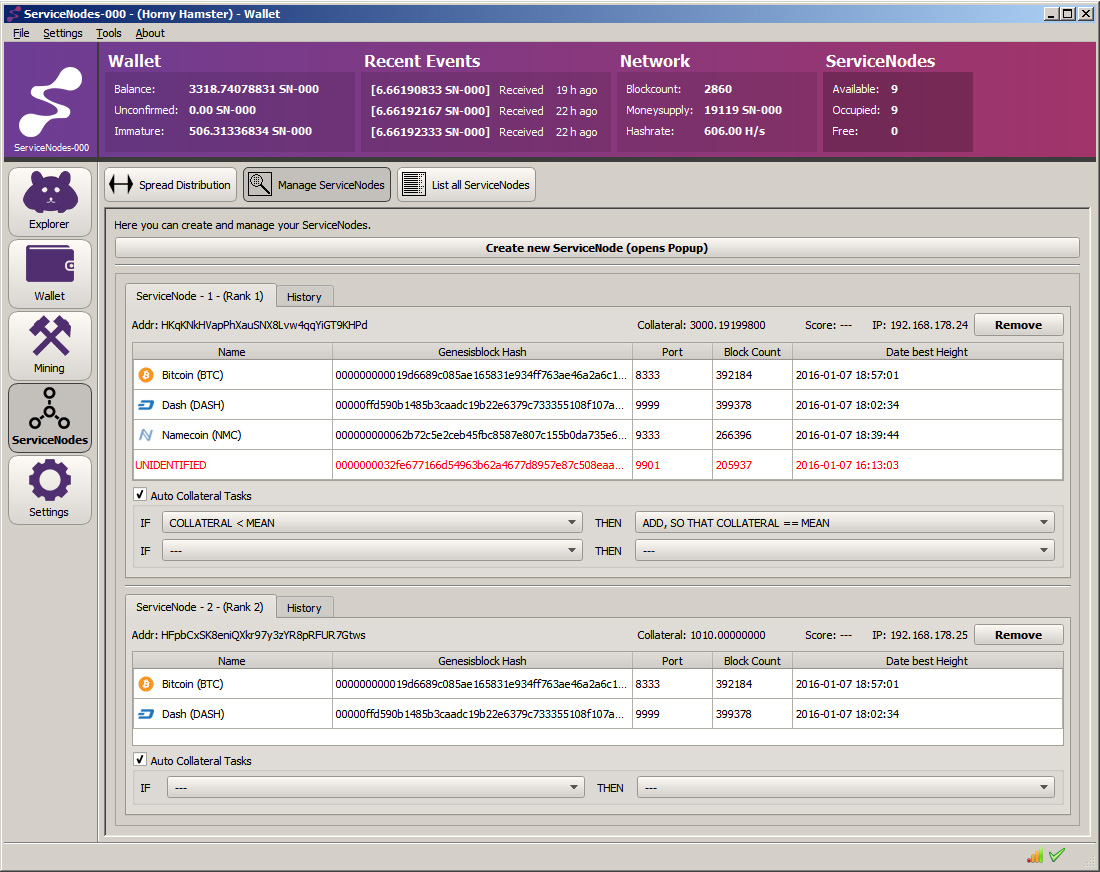This screenshot has width=1100, height=872.
Task: Open the Settings menu in the menu bar
Action: pyautogui.click(x=62, y=33)
